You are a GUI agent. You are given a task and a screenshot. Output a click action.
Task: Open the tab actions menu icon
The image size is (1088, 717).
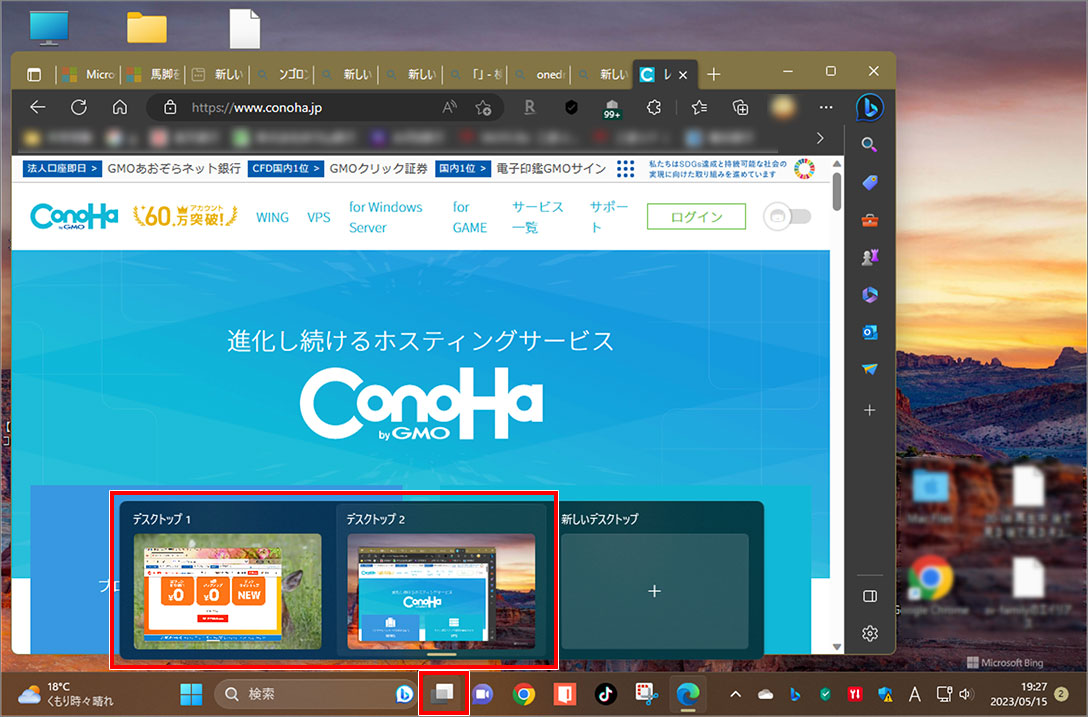point(34,74)
